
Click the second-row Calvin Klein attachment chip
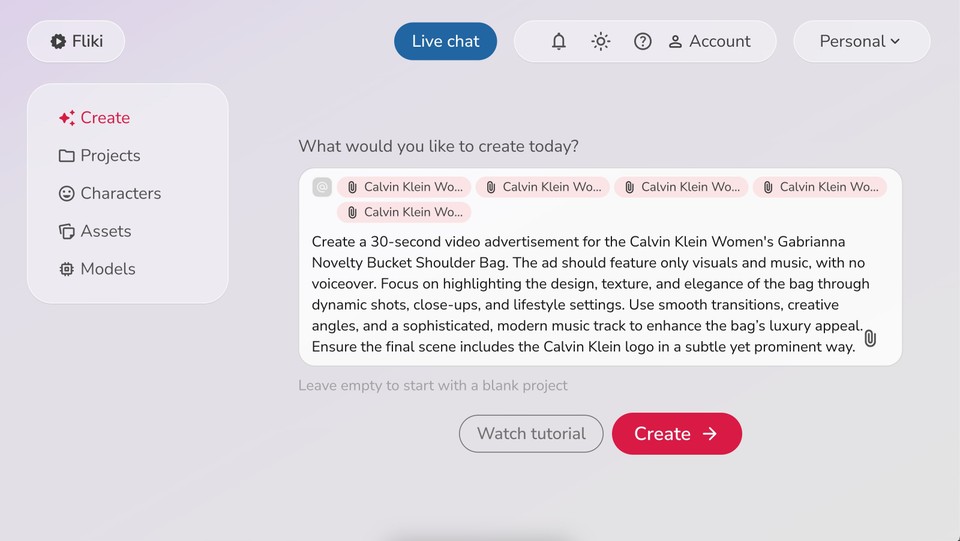(x=404, y=212)
